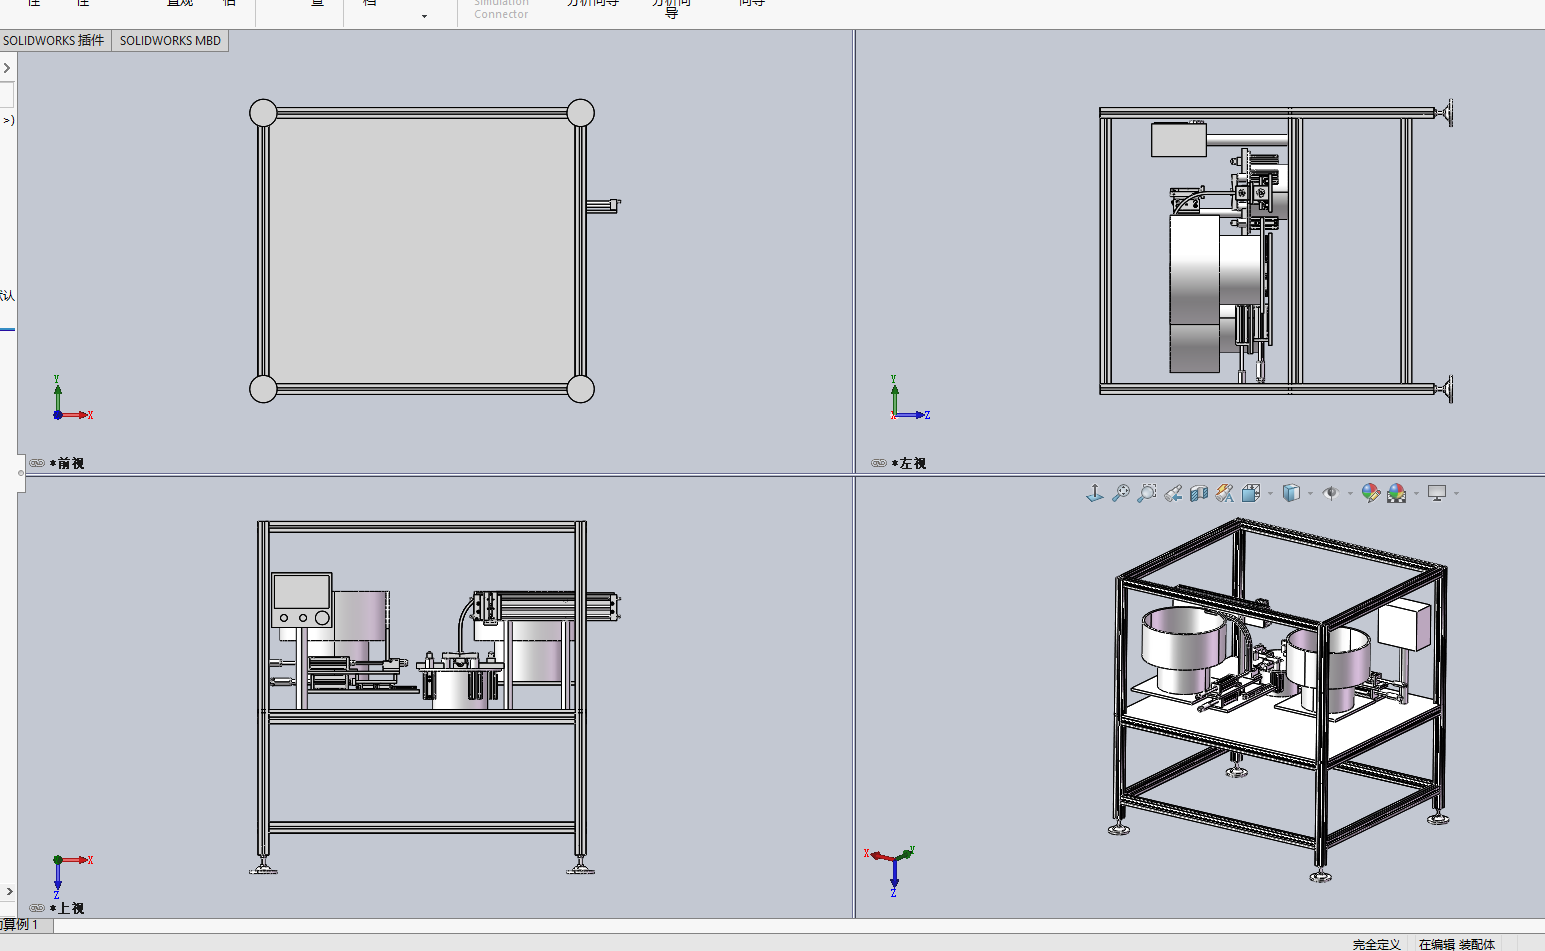
Task: Click the left panel collapse handle
Action: (21, 473)
